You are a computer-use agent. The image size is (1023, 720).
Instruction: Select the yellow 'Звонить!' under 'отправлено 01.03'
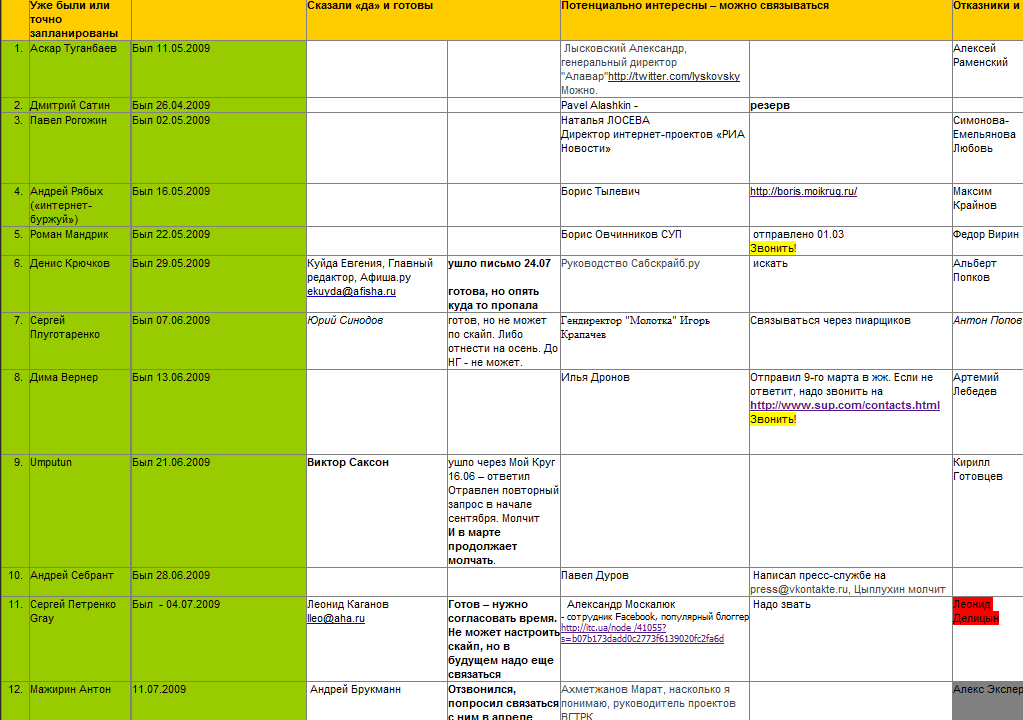(x=773, y=248)
